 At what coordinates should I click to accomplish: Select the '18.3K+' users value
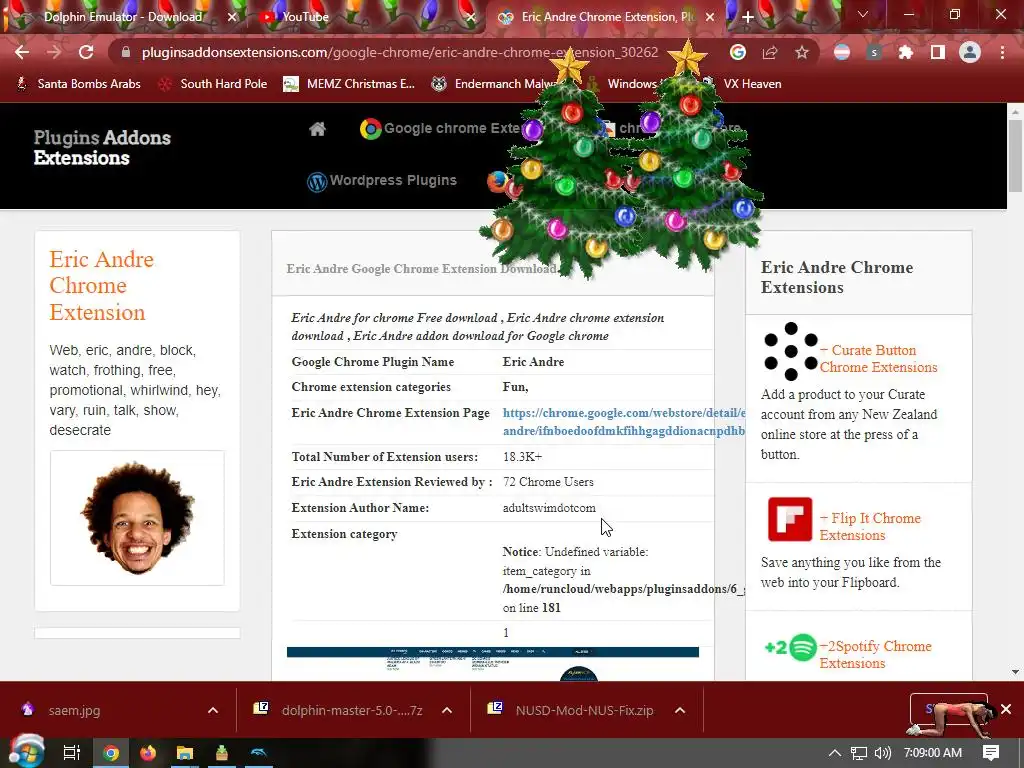(x=522, y=456)
